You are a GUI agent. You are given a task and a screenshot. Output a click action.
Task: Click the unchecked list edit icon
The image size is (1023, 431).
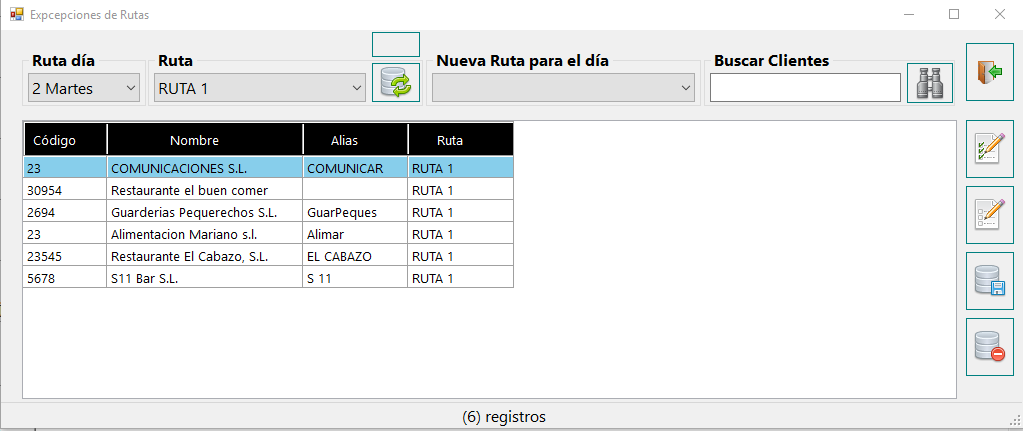click(990, 215)
